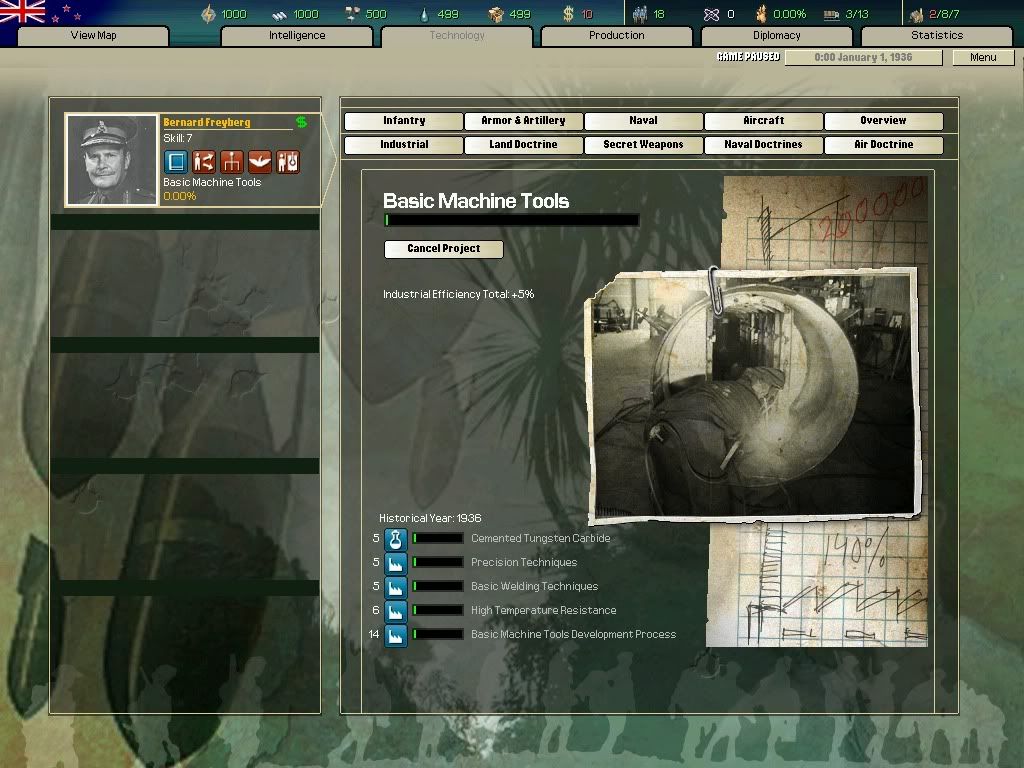This screenshot has width=1024, height=768.
Task: Click Freyberg's decentralized execution specialty icon
Action: click(204, 162)
